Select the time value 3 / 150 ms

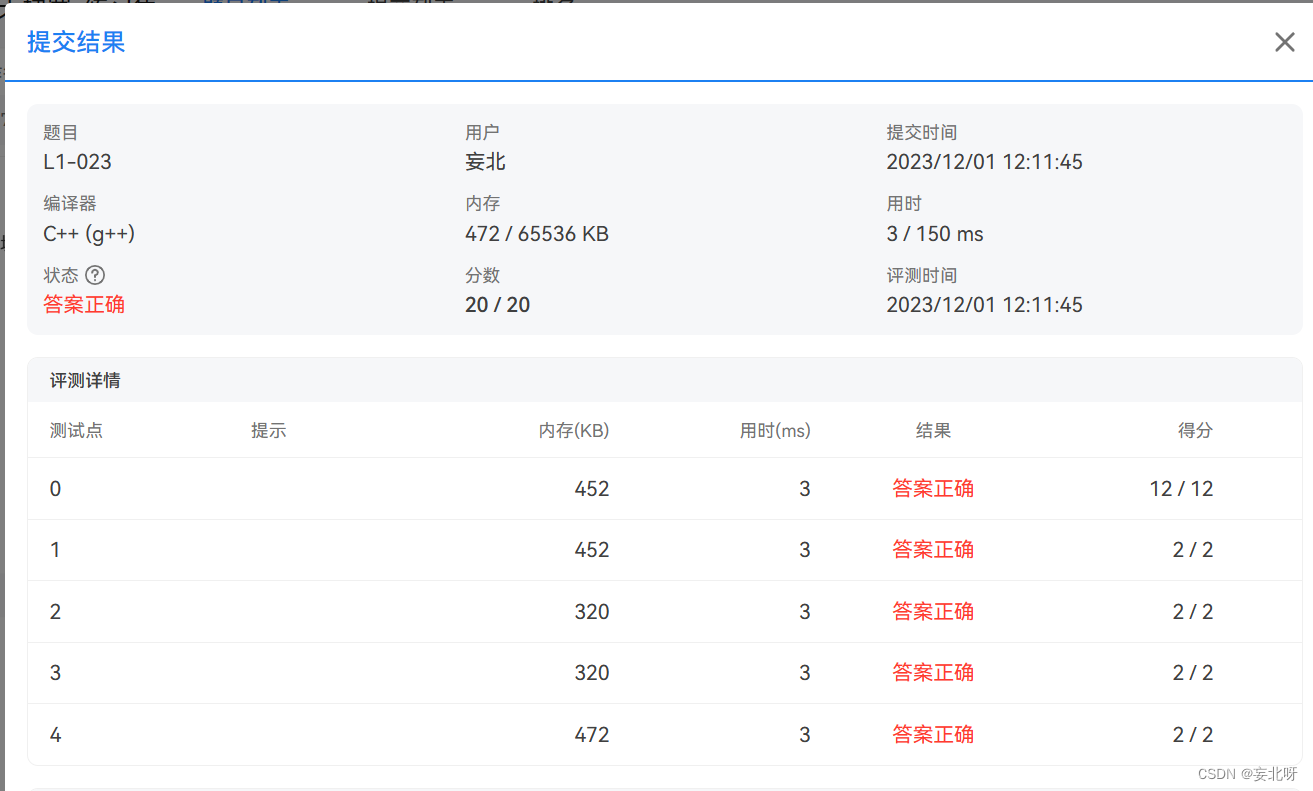[935, 234]
